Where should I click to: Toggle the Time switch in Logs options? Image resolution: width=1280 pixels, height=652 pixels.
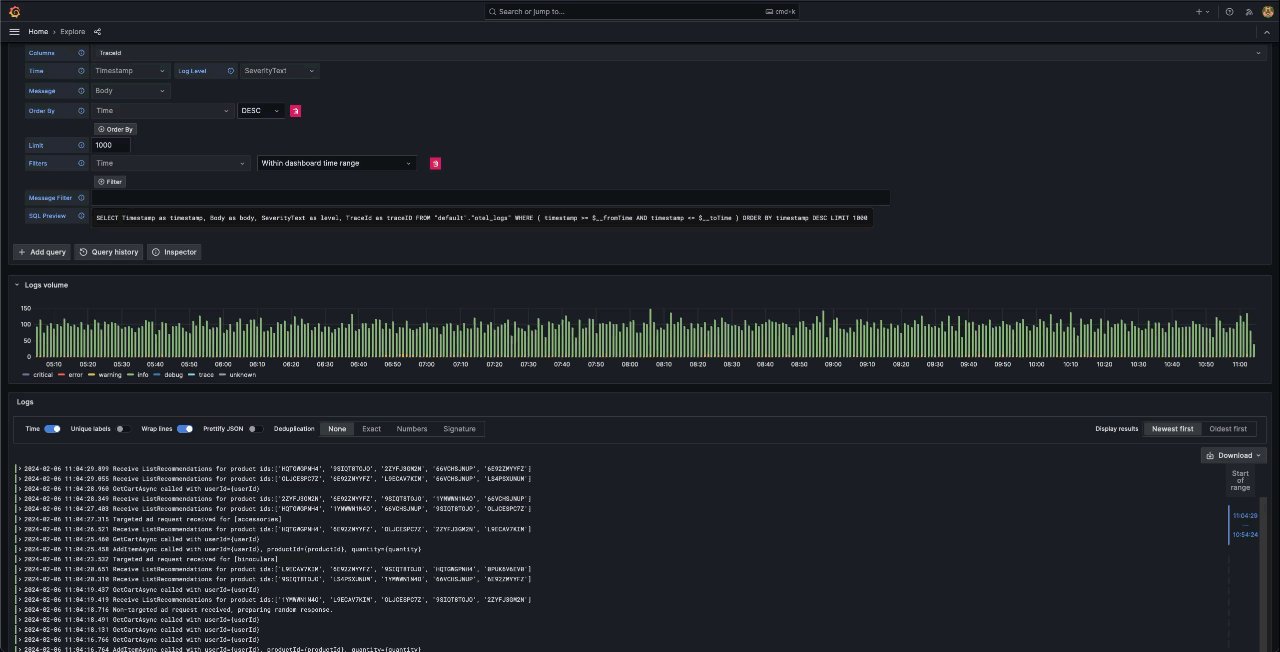point(52,429)
